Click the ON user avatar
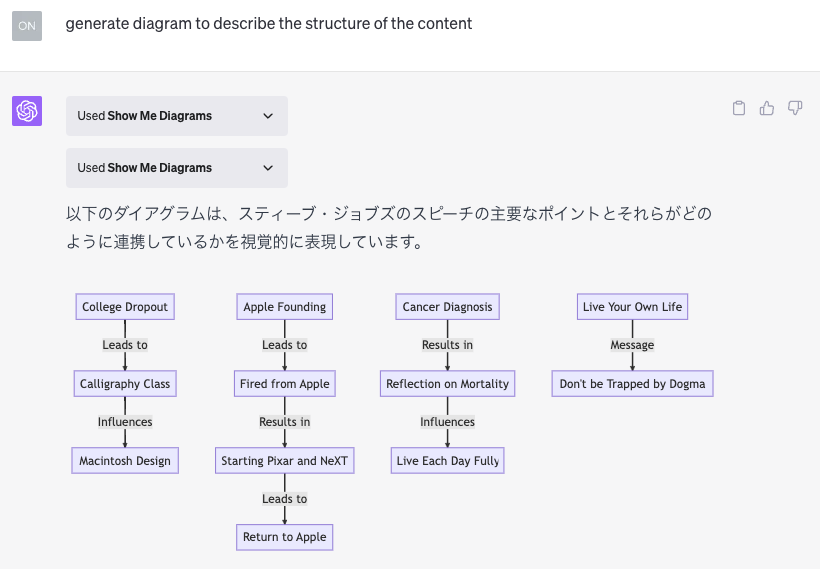The height and width of the screenshot is (569, 820). click(x=27, y=25)
